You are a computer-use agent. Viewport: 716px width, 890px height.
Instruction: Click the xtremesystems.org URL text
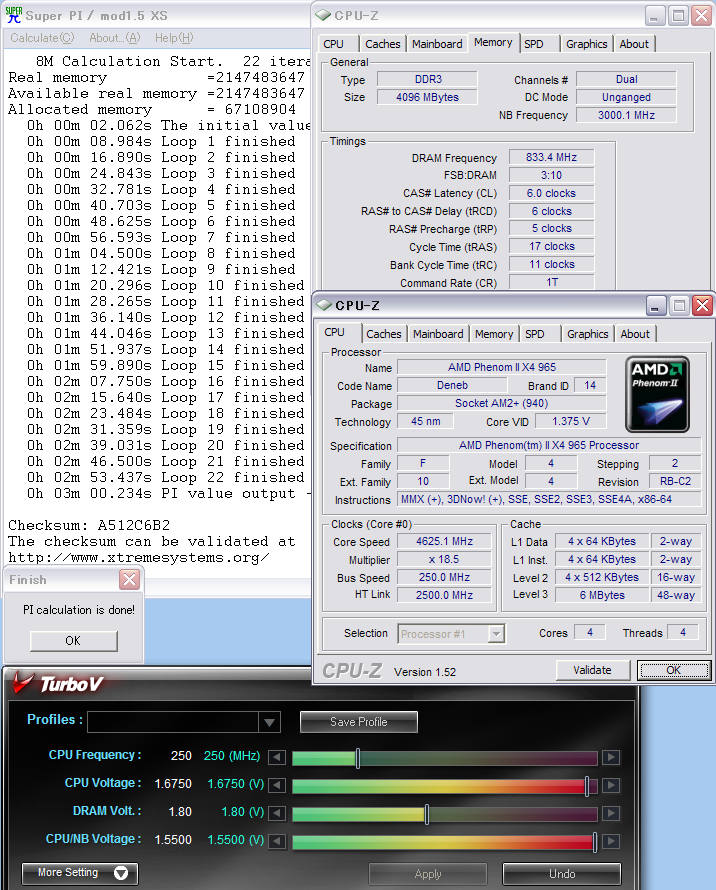coord(139,557)
